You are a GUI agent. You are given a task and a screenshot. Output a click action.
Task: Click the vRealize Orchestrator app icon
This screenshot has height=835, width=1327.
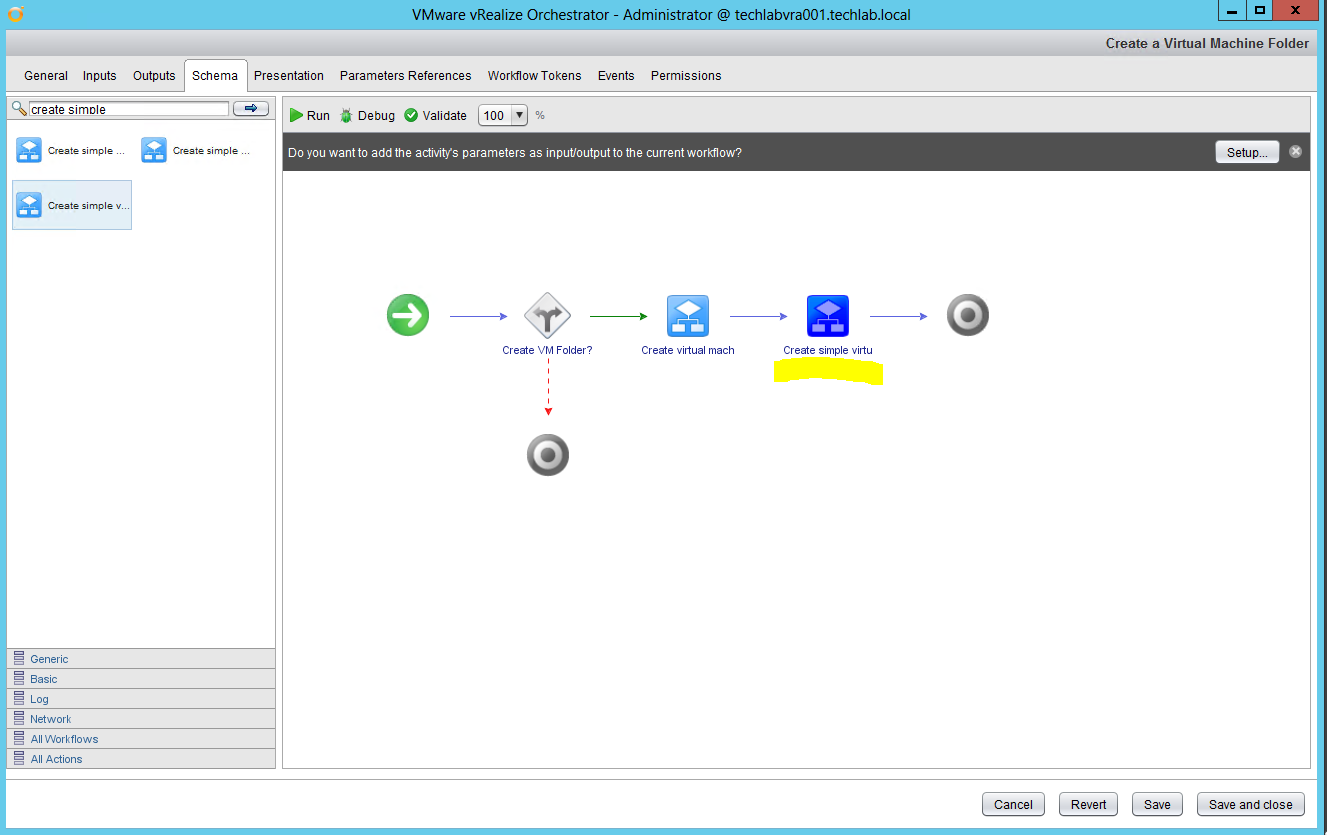[15, 14]
